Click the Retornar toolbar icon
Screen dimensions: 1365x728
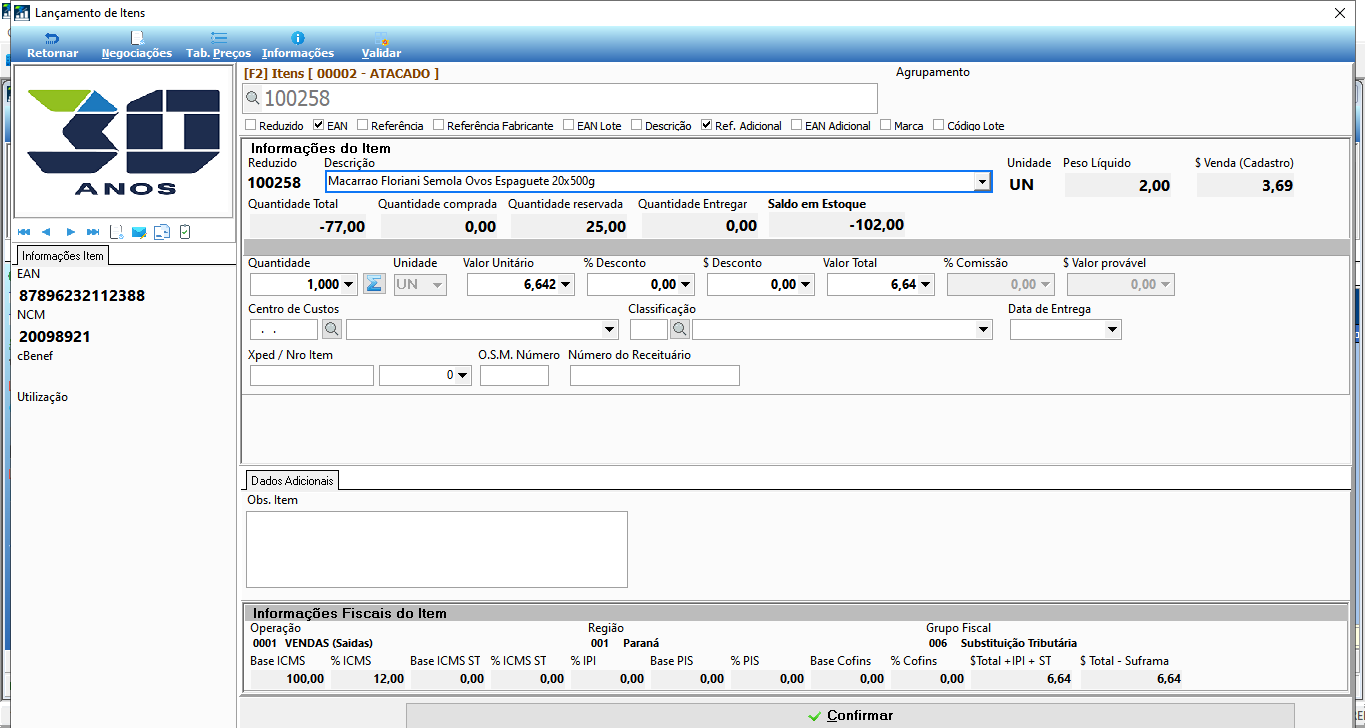click(x=52, y=45)
